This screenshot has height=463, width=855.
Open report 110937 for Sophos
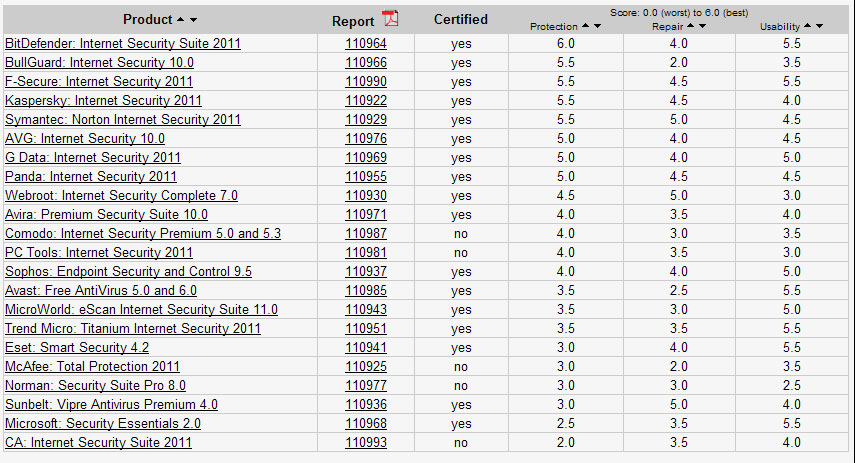366,272
